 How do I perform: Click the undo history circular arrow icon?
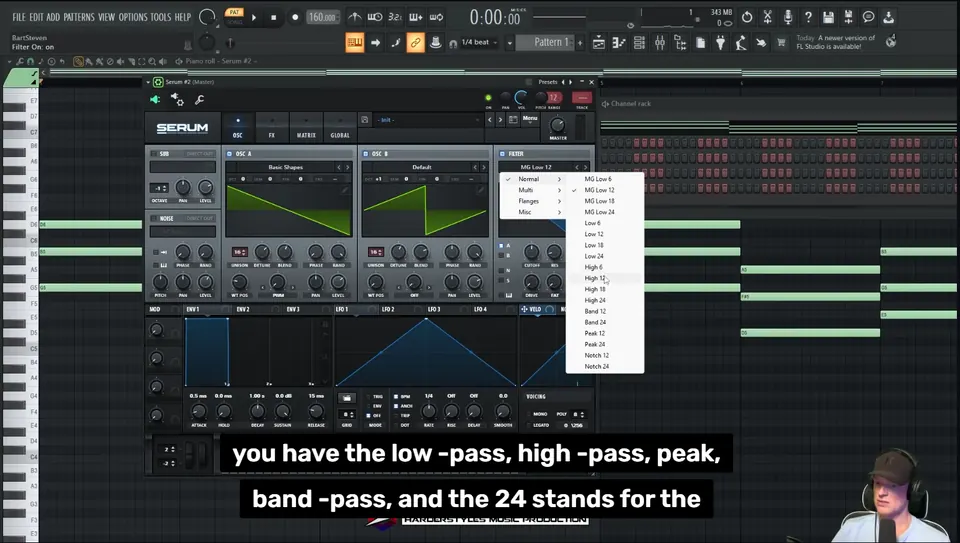pos(747,17)
